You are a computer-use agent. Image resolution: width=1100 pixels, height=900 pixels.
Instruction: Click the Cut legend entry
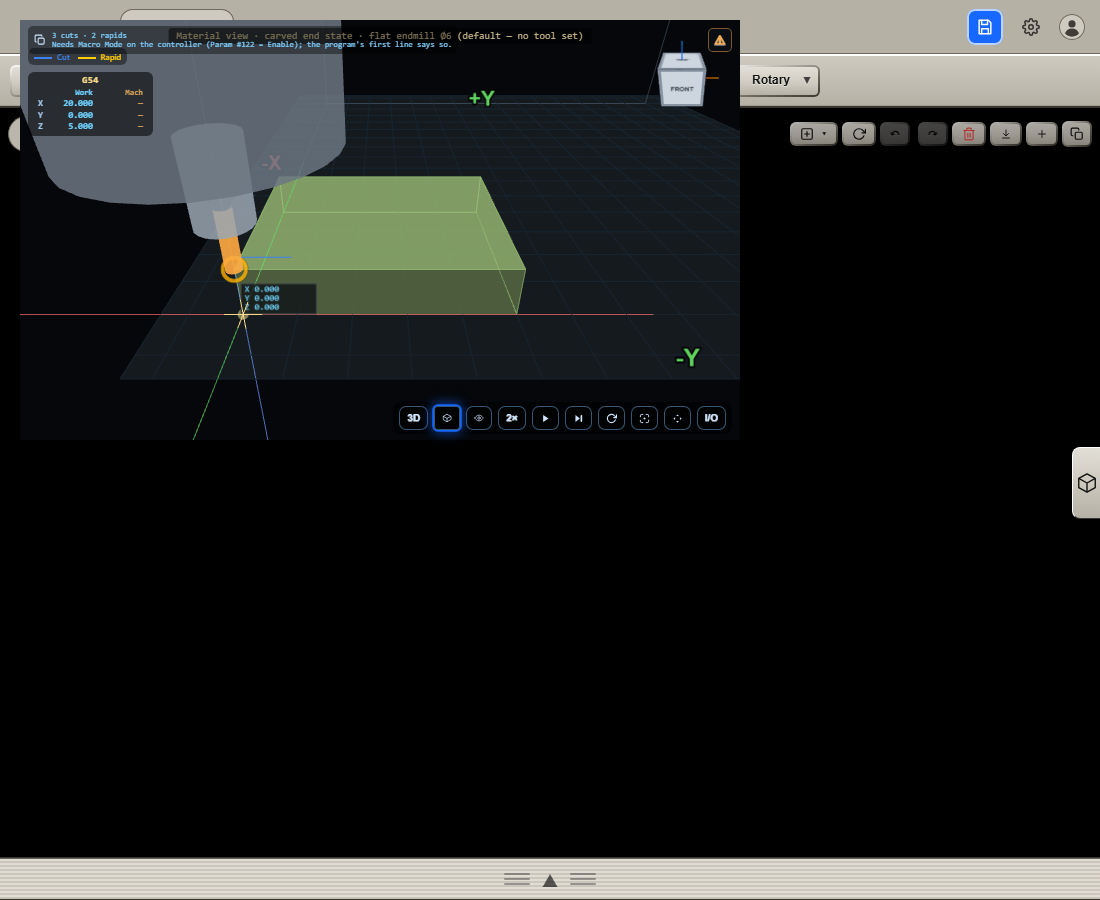point(53,58)
